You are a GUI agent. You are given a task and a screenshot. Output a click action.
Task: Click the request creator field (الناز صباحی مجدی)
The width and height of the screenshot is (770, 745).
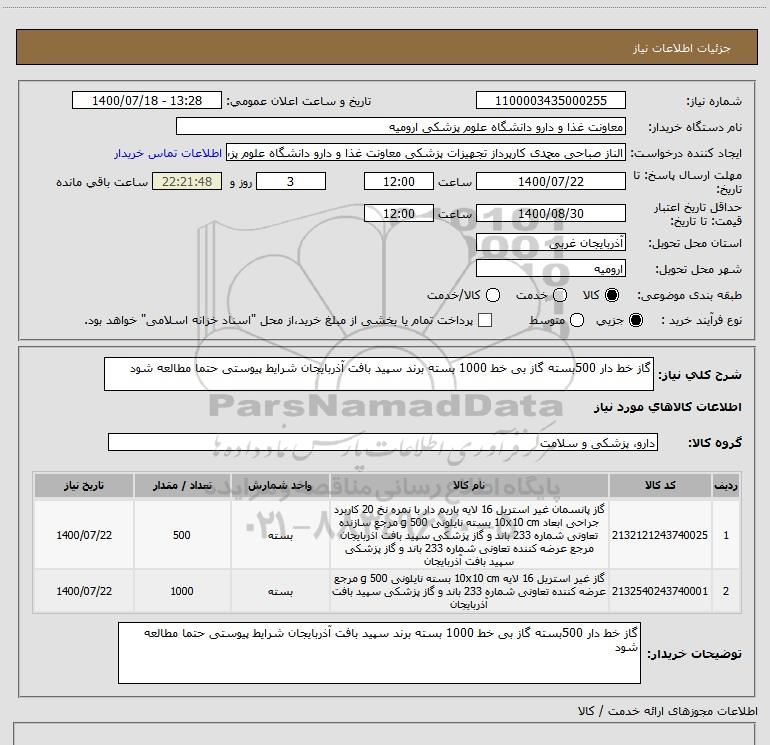(x=425, y=153)
